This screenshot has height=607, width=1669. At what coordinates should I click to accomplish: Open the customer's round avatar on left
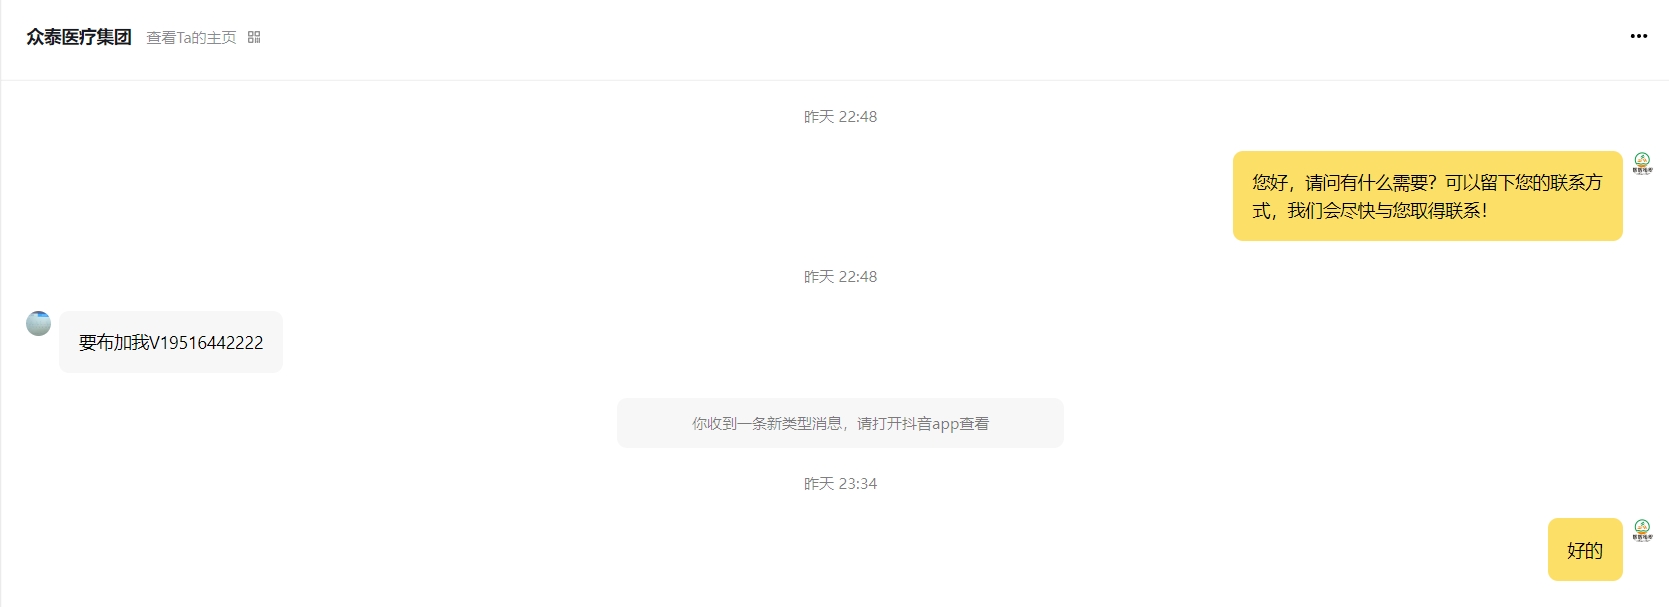[38, 323]
